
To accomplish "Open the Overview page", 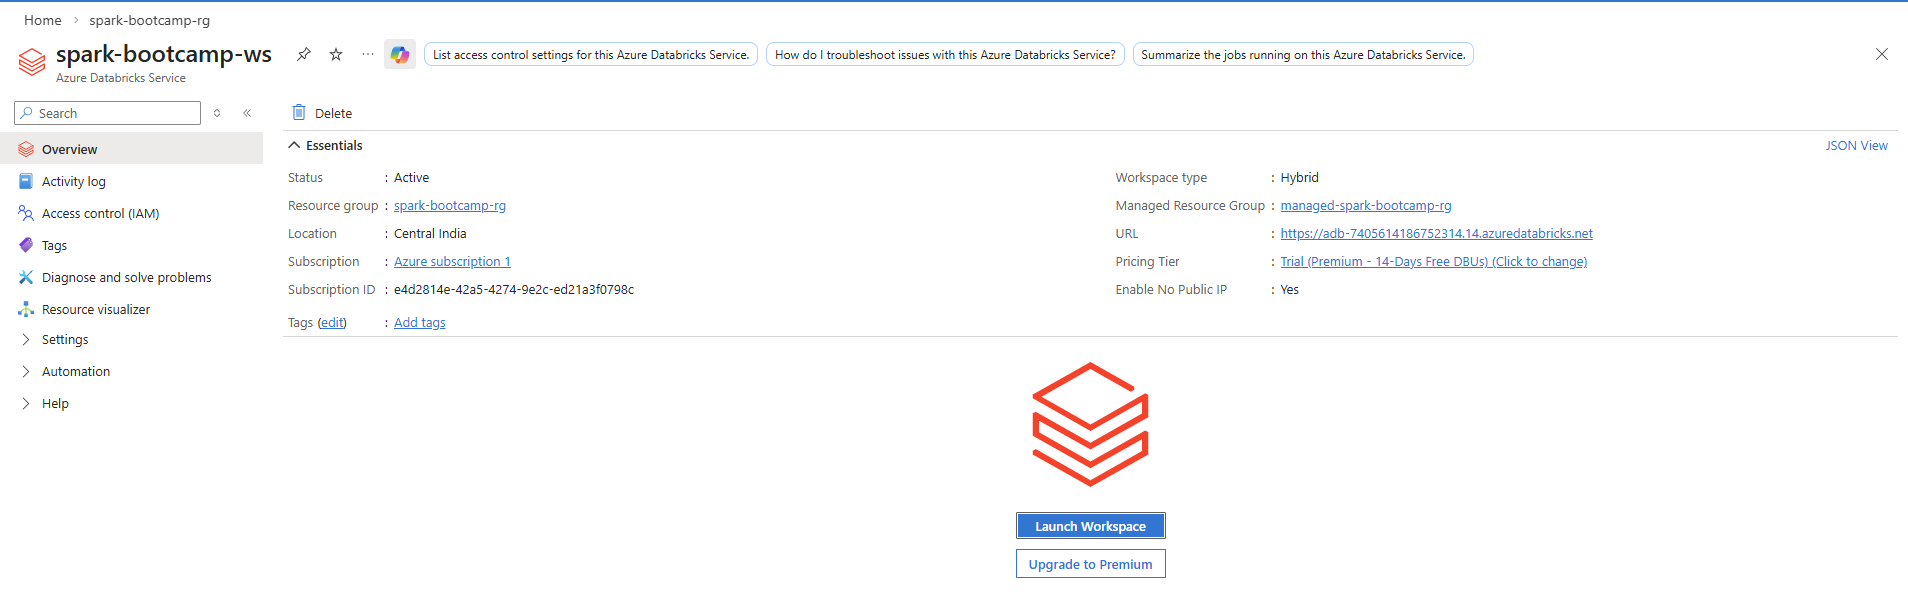I will pyautogui.click(x=131, y=149).
